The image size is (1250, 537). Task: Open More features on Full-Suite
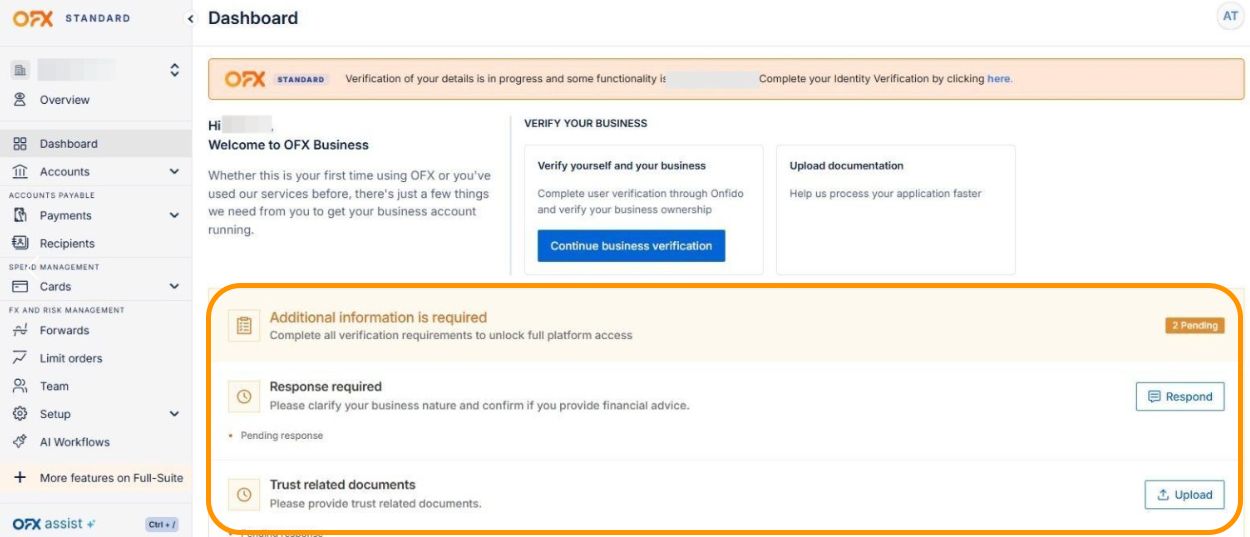96,478
